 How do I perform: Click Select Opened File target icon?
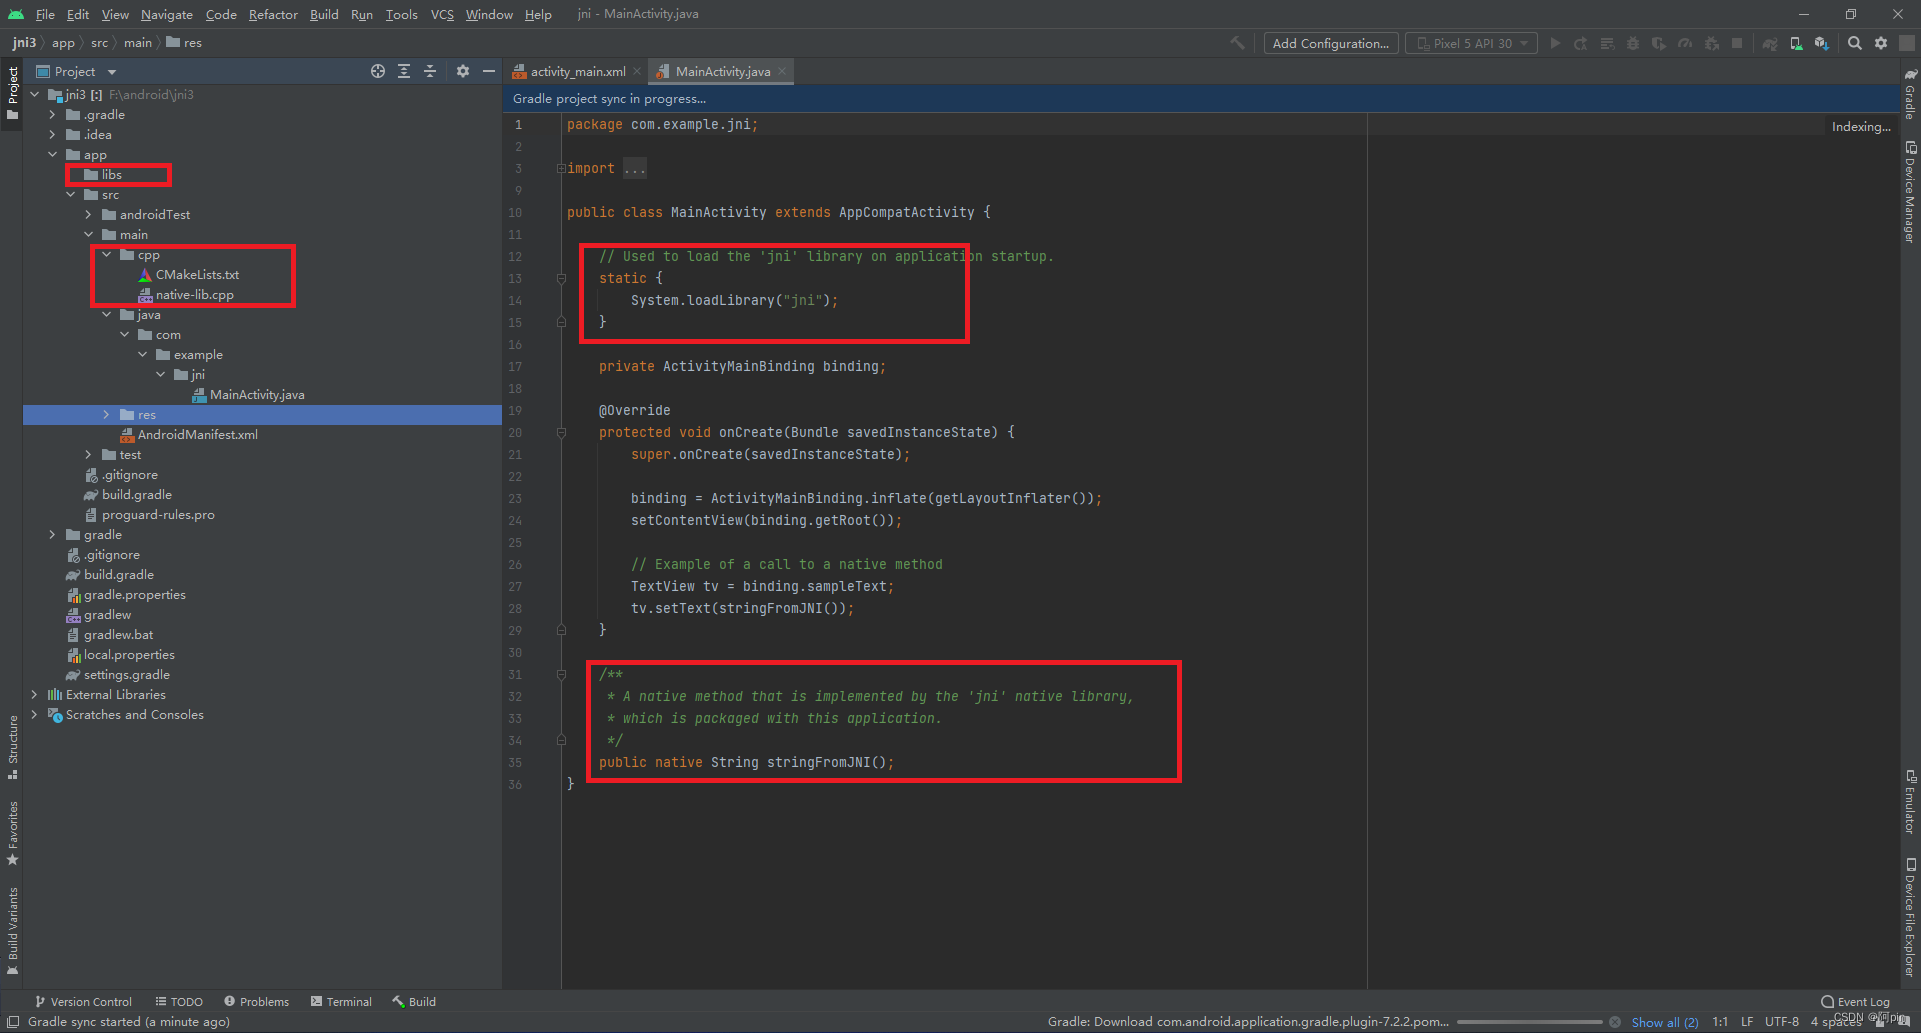(378, 71)
